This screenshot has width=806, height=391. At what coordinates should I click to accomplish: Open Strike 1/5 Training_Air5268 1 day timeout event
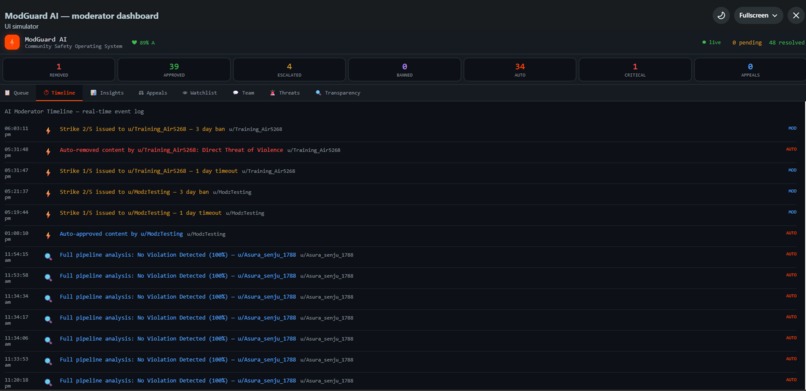tap(149, 171)
